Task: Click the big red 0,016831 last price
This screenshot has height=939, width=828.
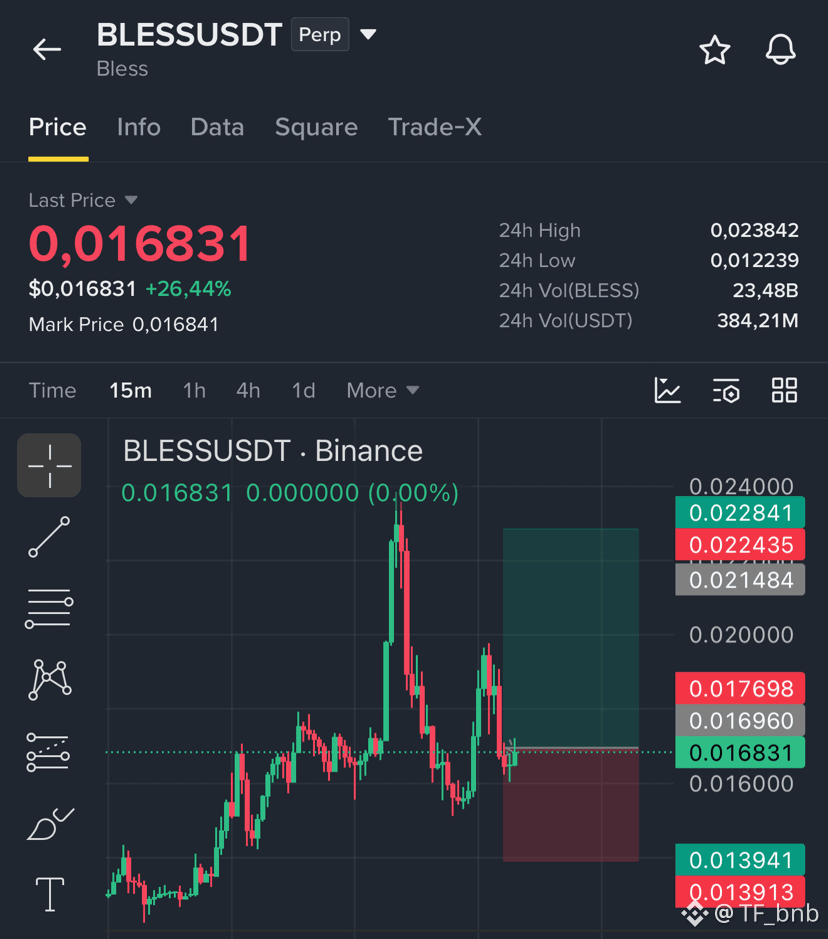Action: [140, 243]
